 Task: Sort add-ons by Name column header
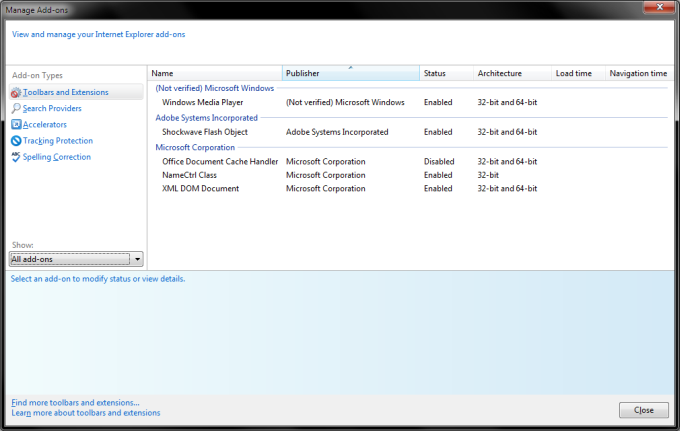tap(214, 74)
